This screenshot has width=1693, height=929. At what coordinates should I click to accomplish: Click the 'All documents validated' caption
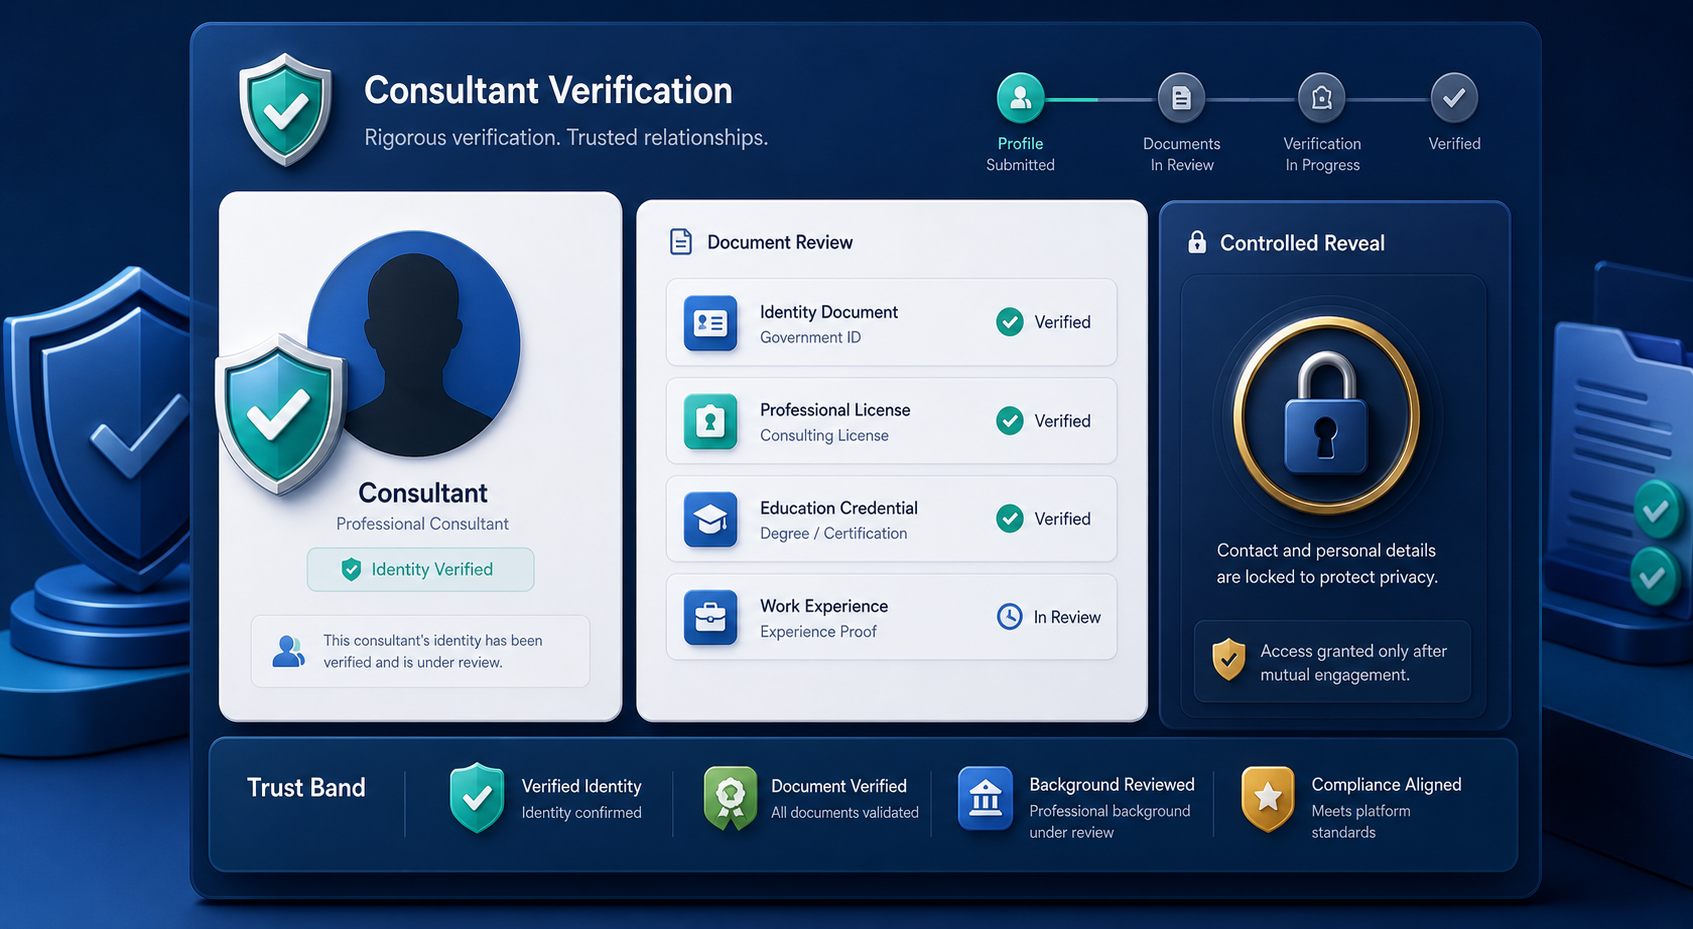coord(844,813)
